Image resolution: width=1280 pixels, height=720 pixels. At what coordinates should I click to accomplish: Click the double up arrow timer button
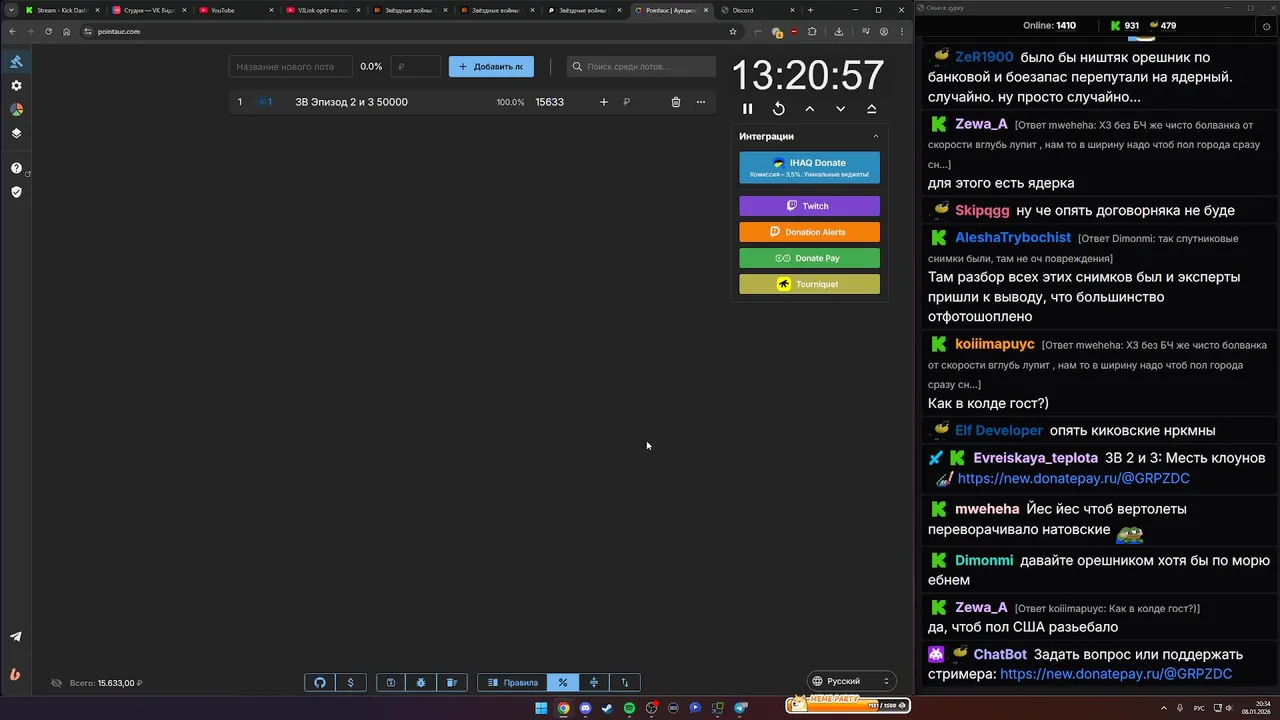pos(872,109)
